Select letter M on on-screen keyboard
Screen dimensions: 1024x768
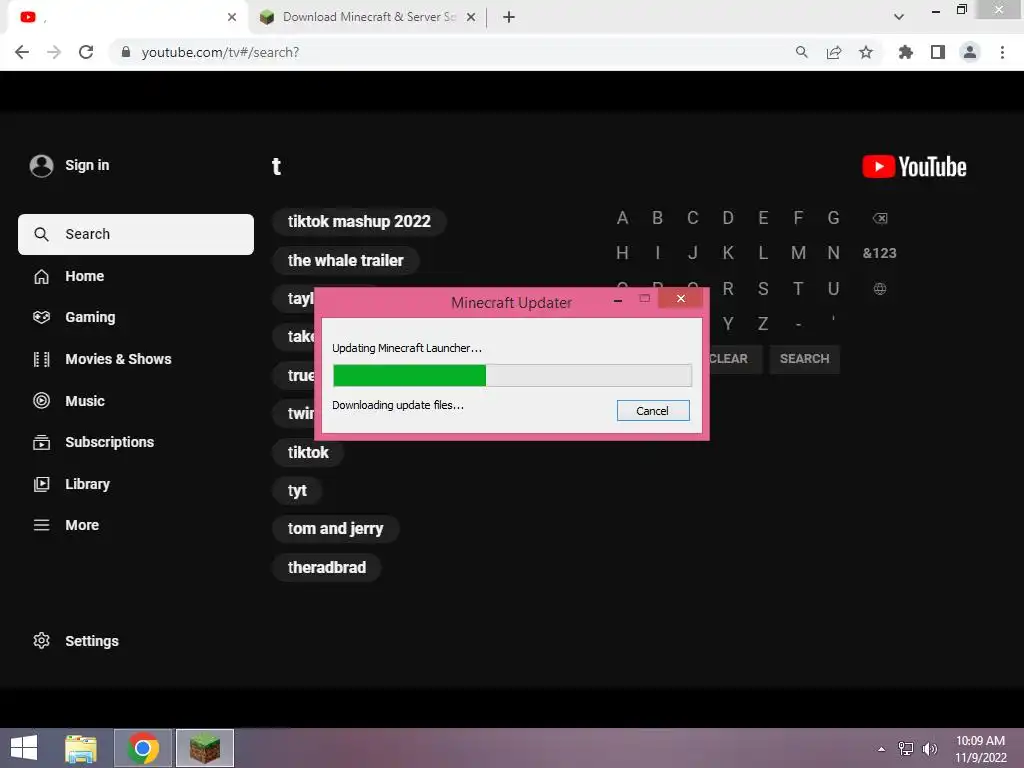pyautogui.click(x=798, y=253)
